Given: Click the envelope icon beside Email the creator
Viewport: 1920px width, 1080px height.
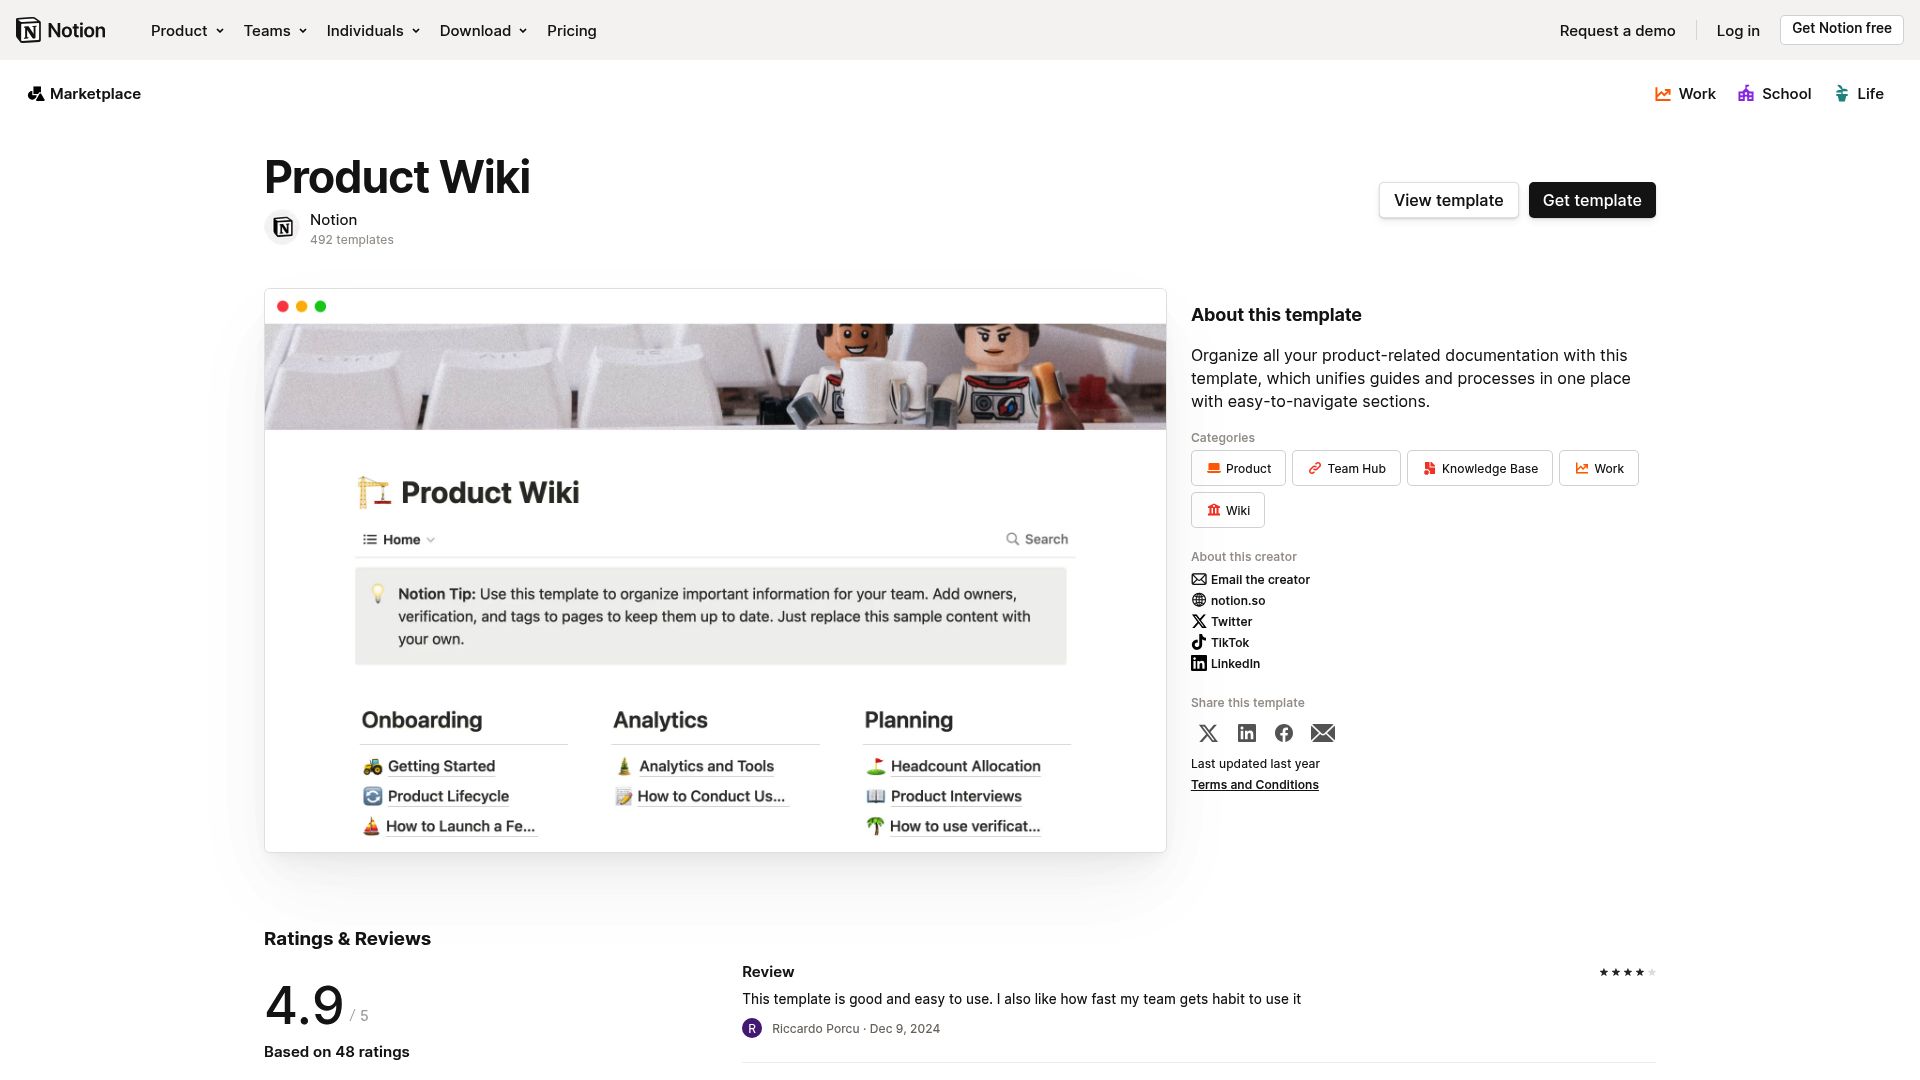Looking at the screenshot, I should click(1199, 580).
